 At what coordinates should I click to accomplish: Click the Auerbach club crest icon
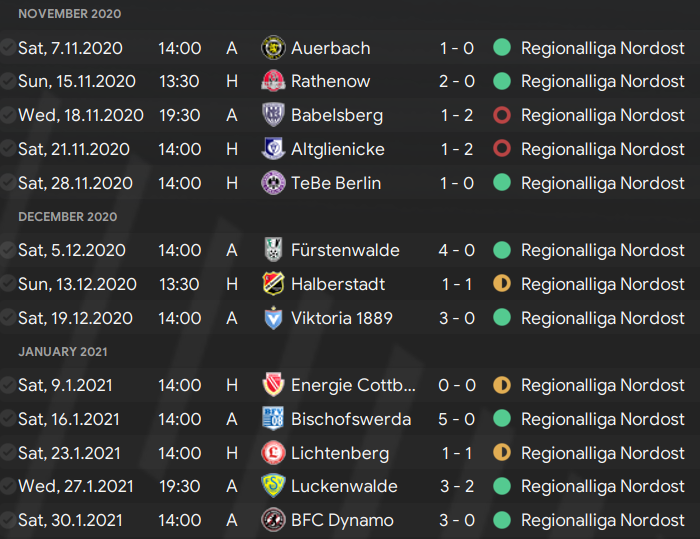(273, 48)
